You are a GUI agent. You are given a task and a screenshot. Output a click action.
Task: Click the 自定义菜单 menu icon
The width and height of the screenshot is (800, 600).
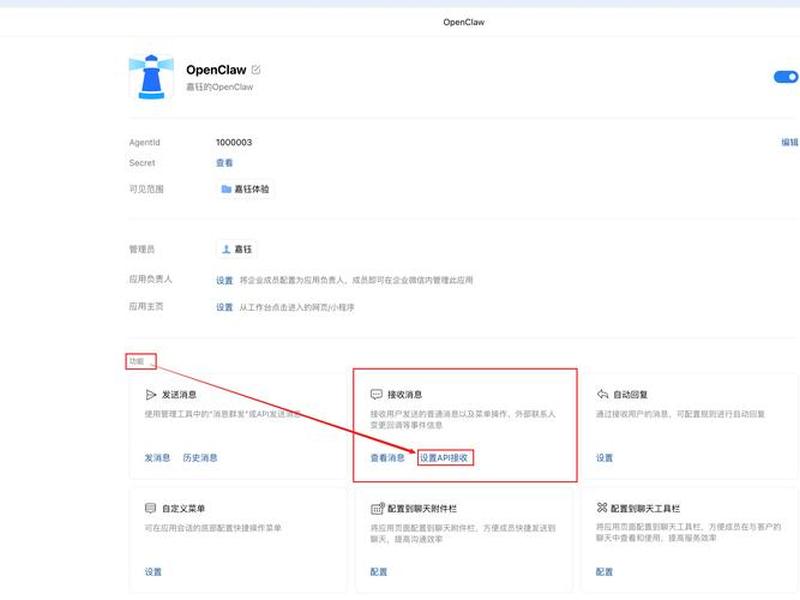coord(151,508)
